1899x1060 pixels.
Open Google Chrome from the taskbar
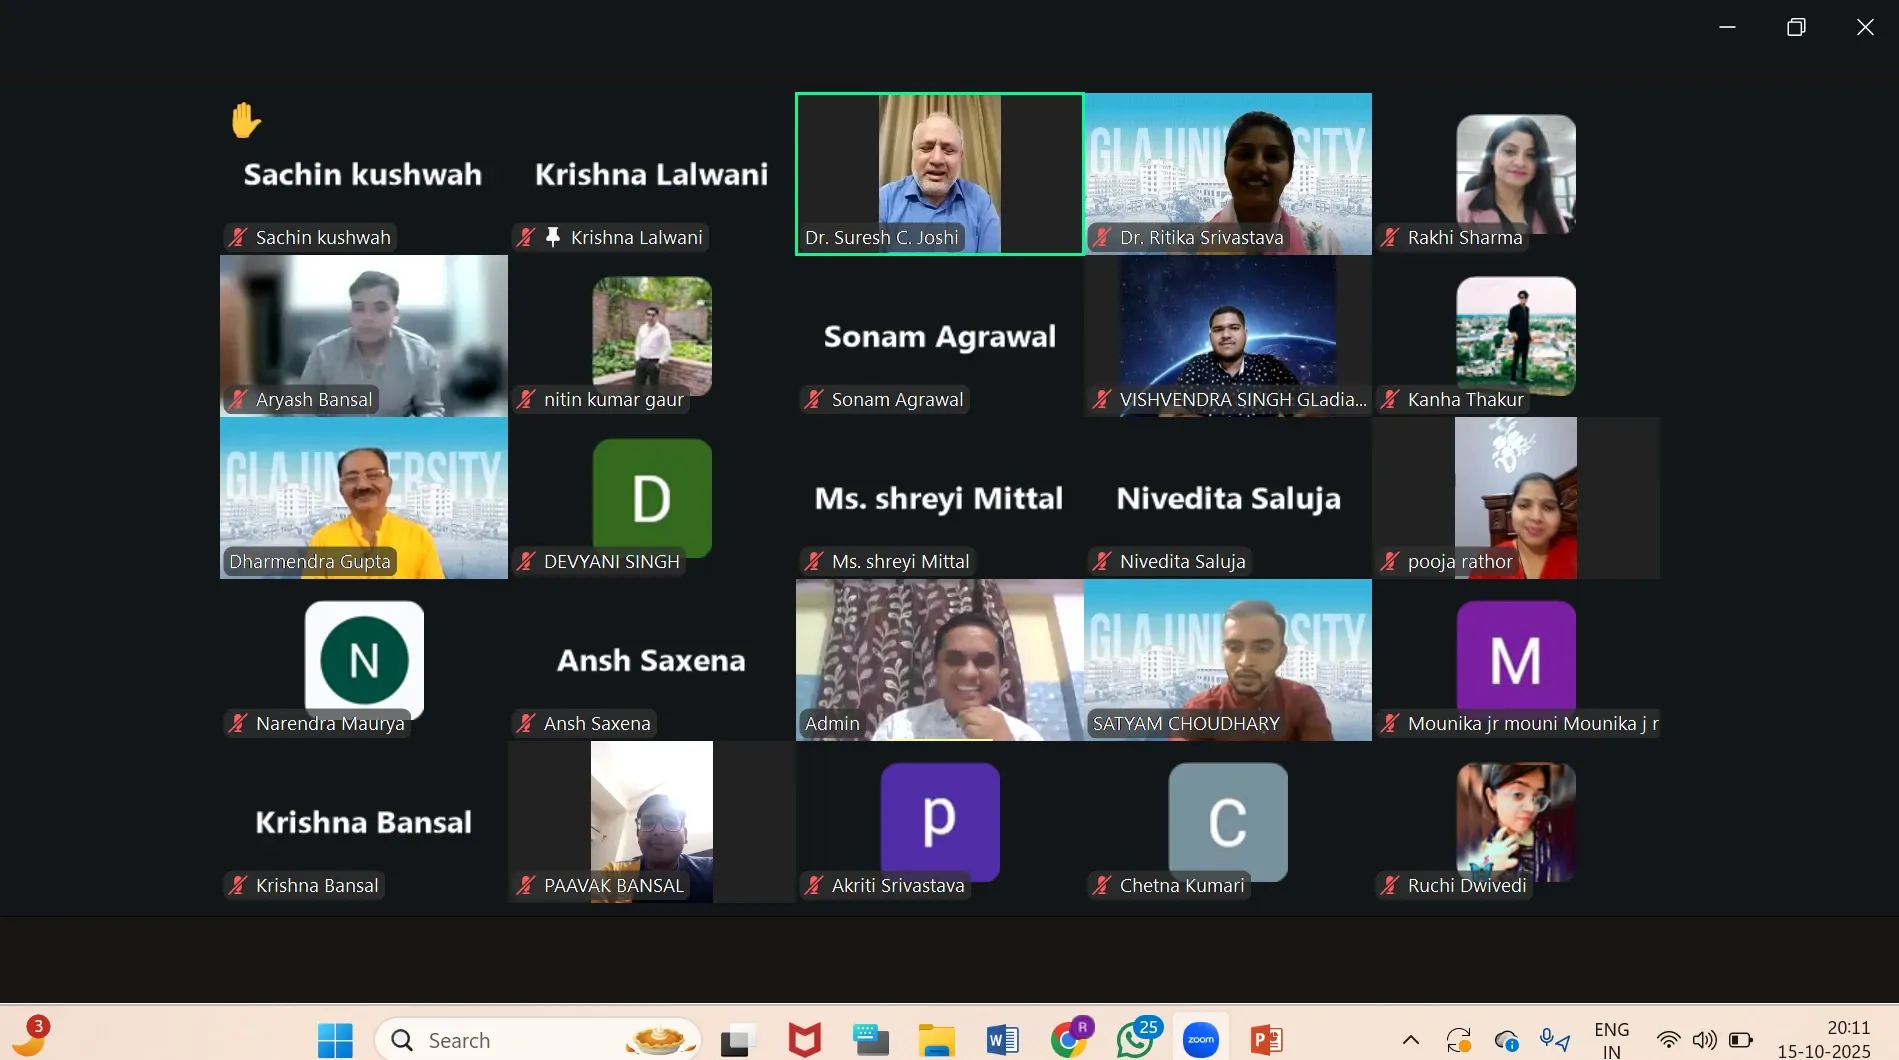point(1069,1040)
